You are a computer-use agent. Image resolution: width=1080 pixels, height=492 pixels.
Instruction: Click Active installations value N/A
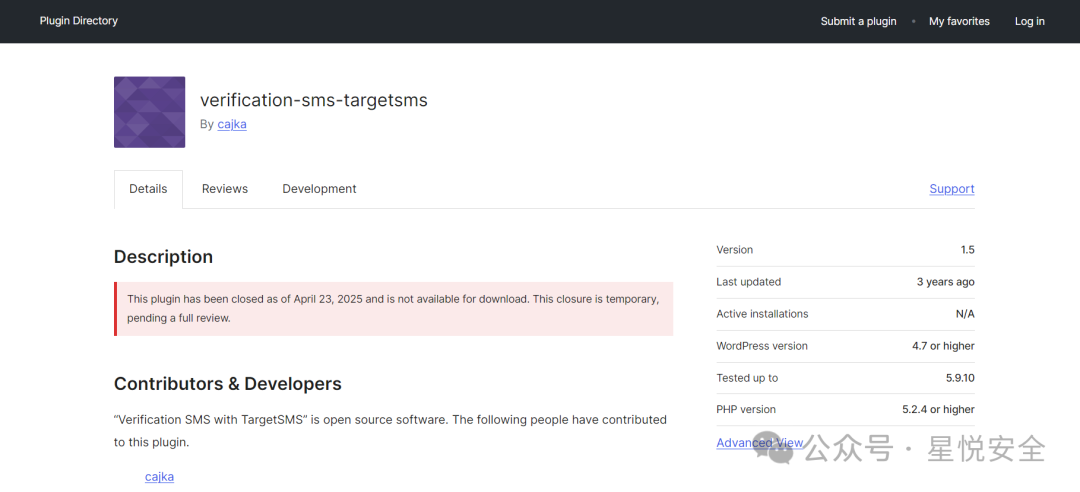click(964, 314)
